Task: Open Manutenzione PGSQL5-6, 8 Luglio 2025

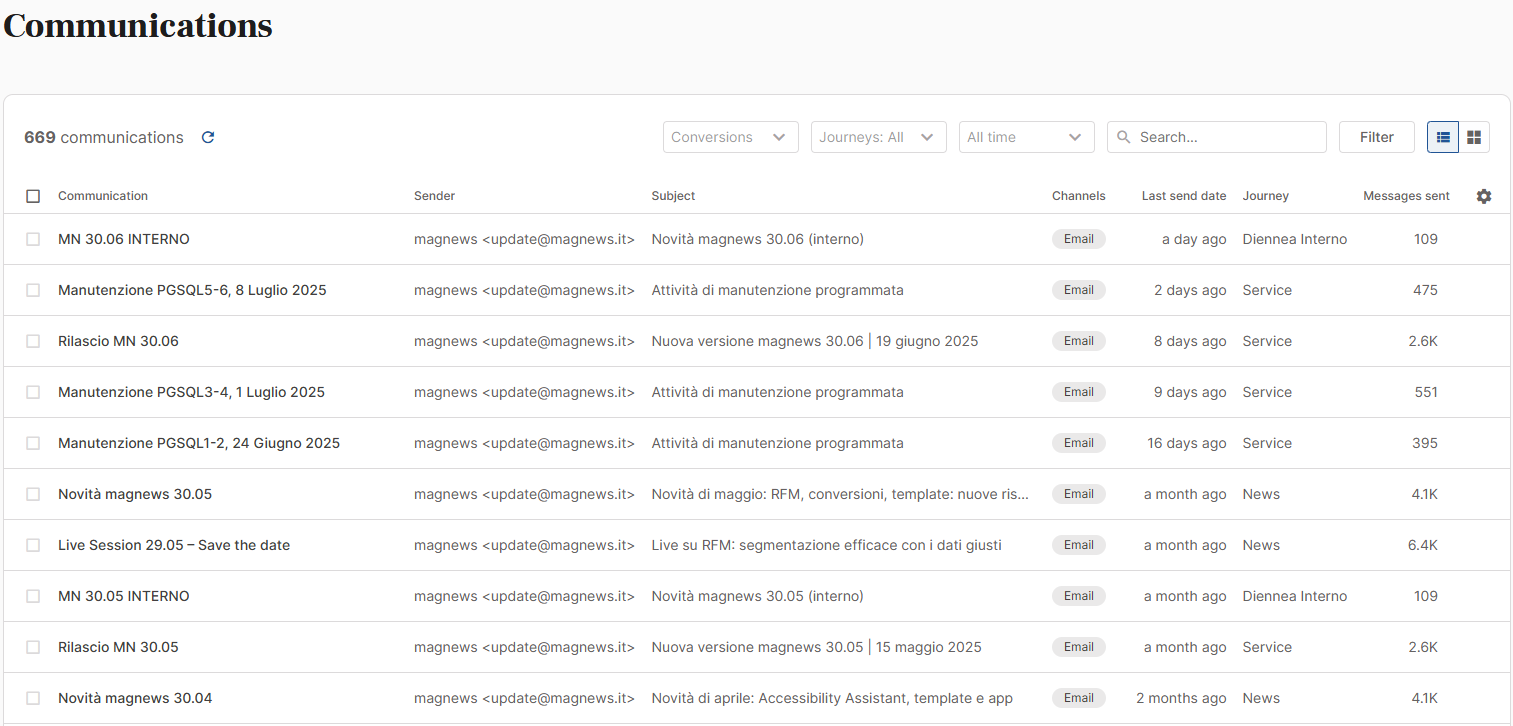Action: pos(192,290)
